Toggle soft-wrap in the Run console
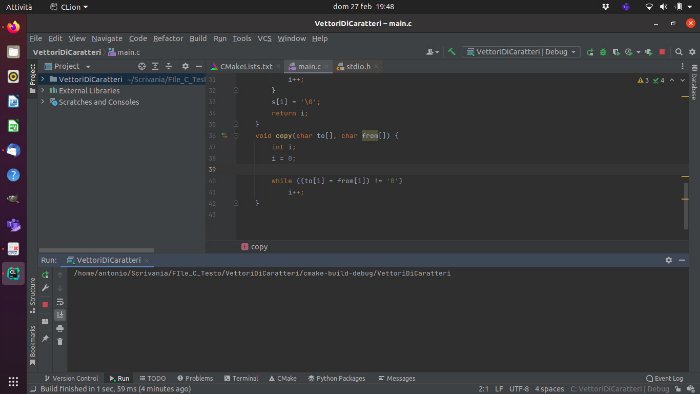 click(60, 302)
